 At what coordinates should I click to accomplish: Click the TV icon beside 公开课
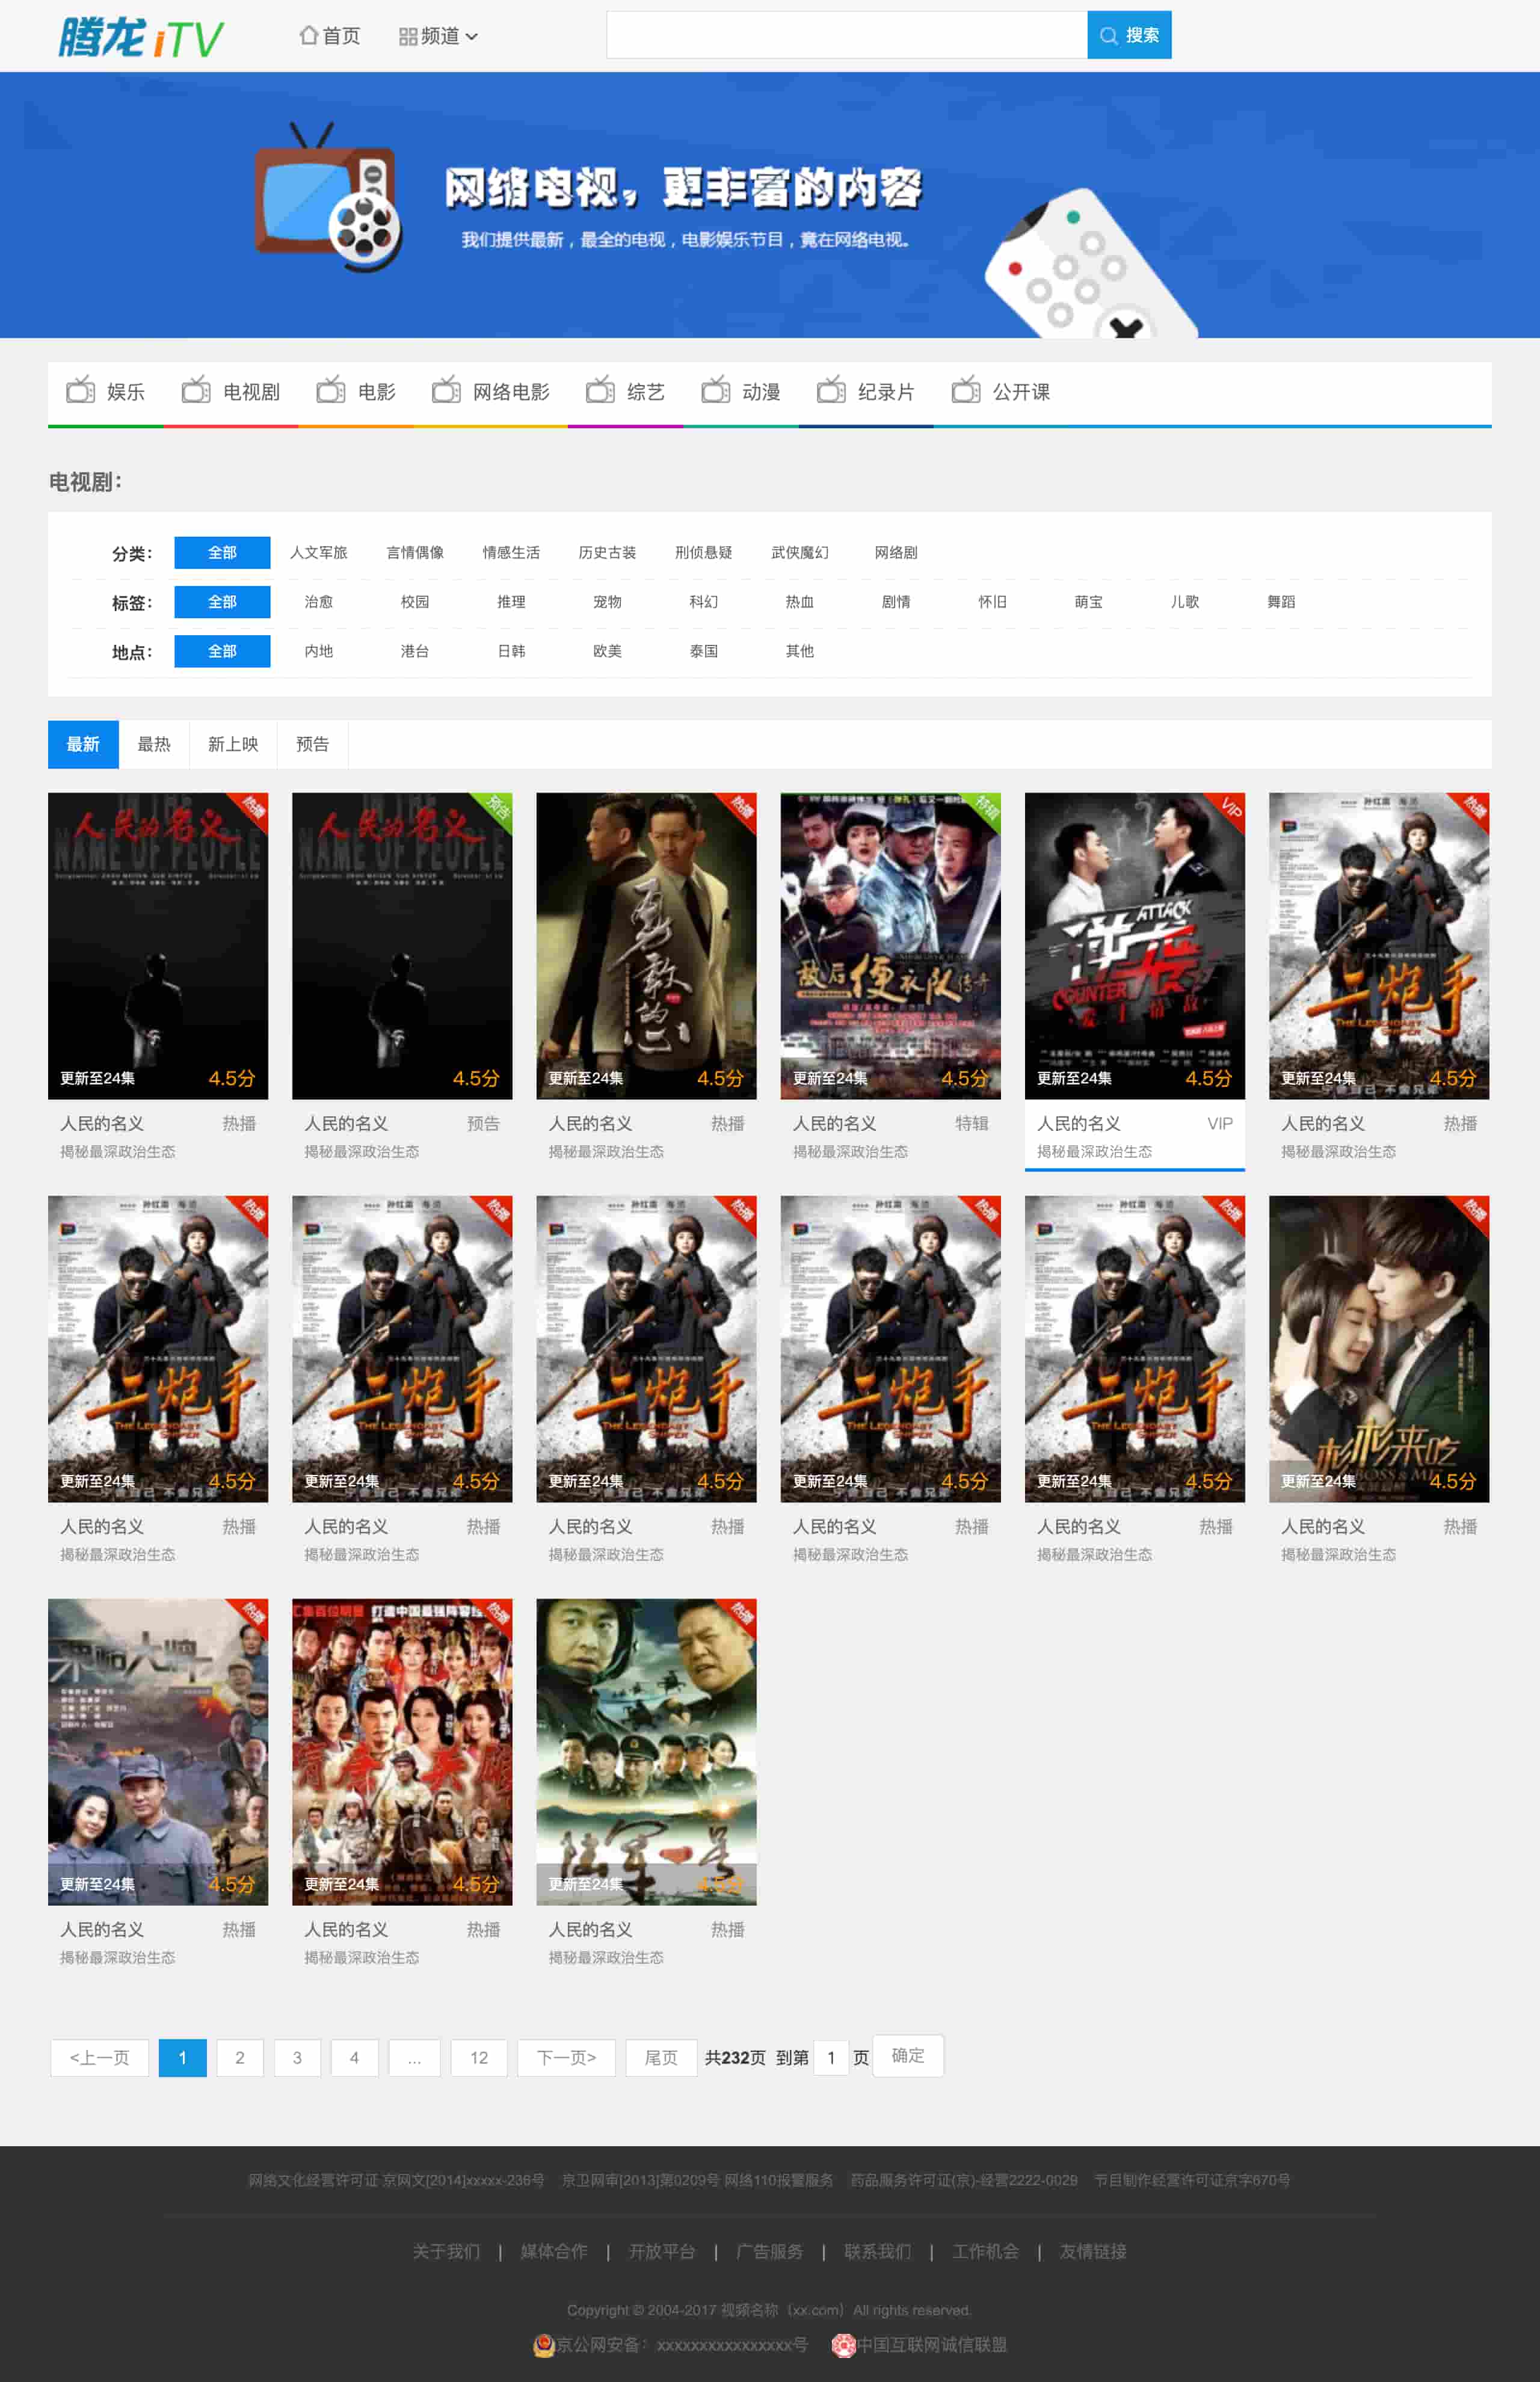[x=966, y=391]
